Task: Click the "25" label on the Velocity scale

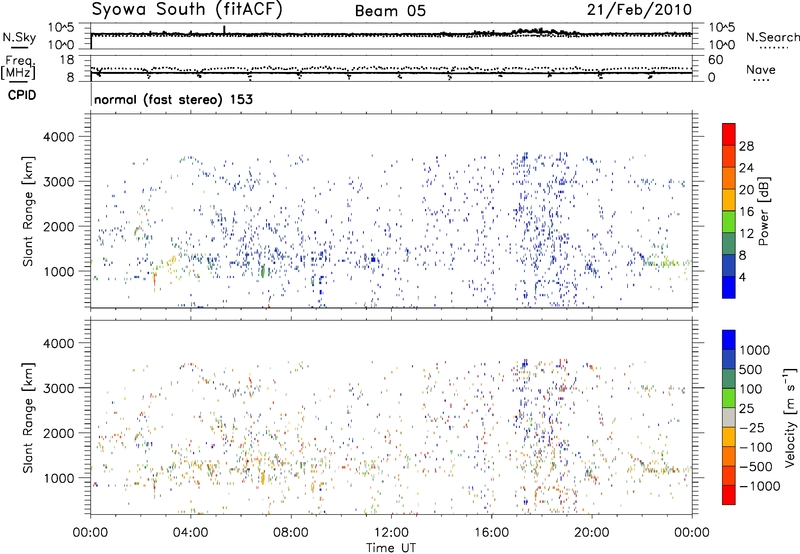Action: point(747,409)
